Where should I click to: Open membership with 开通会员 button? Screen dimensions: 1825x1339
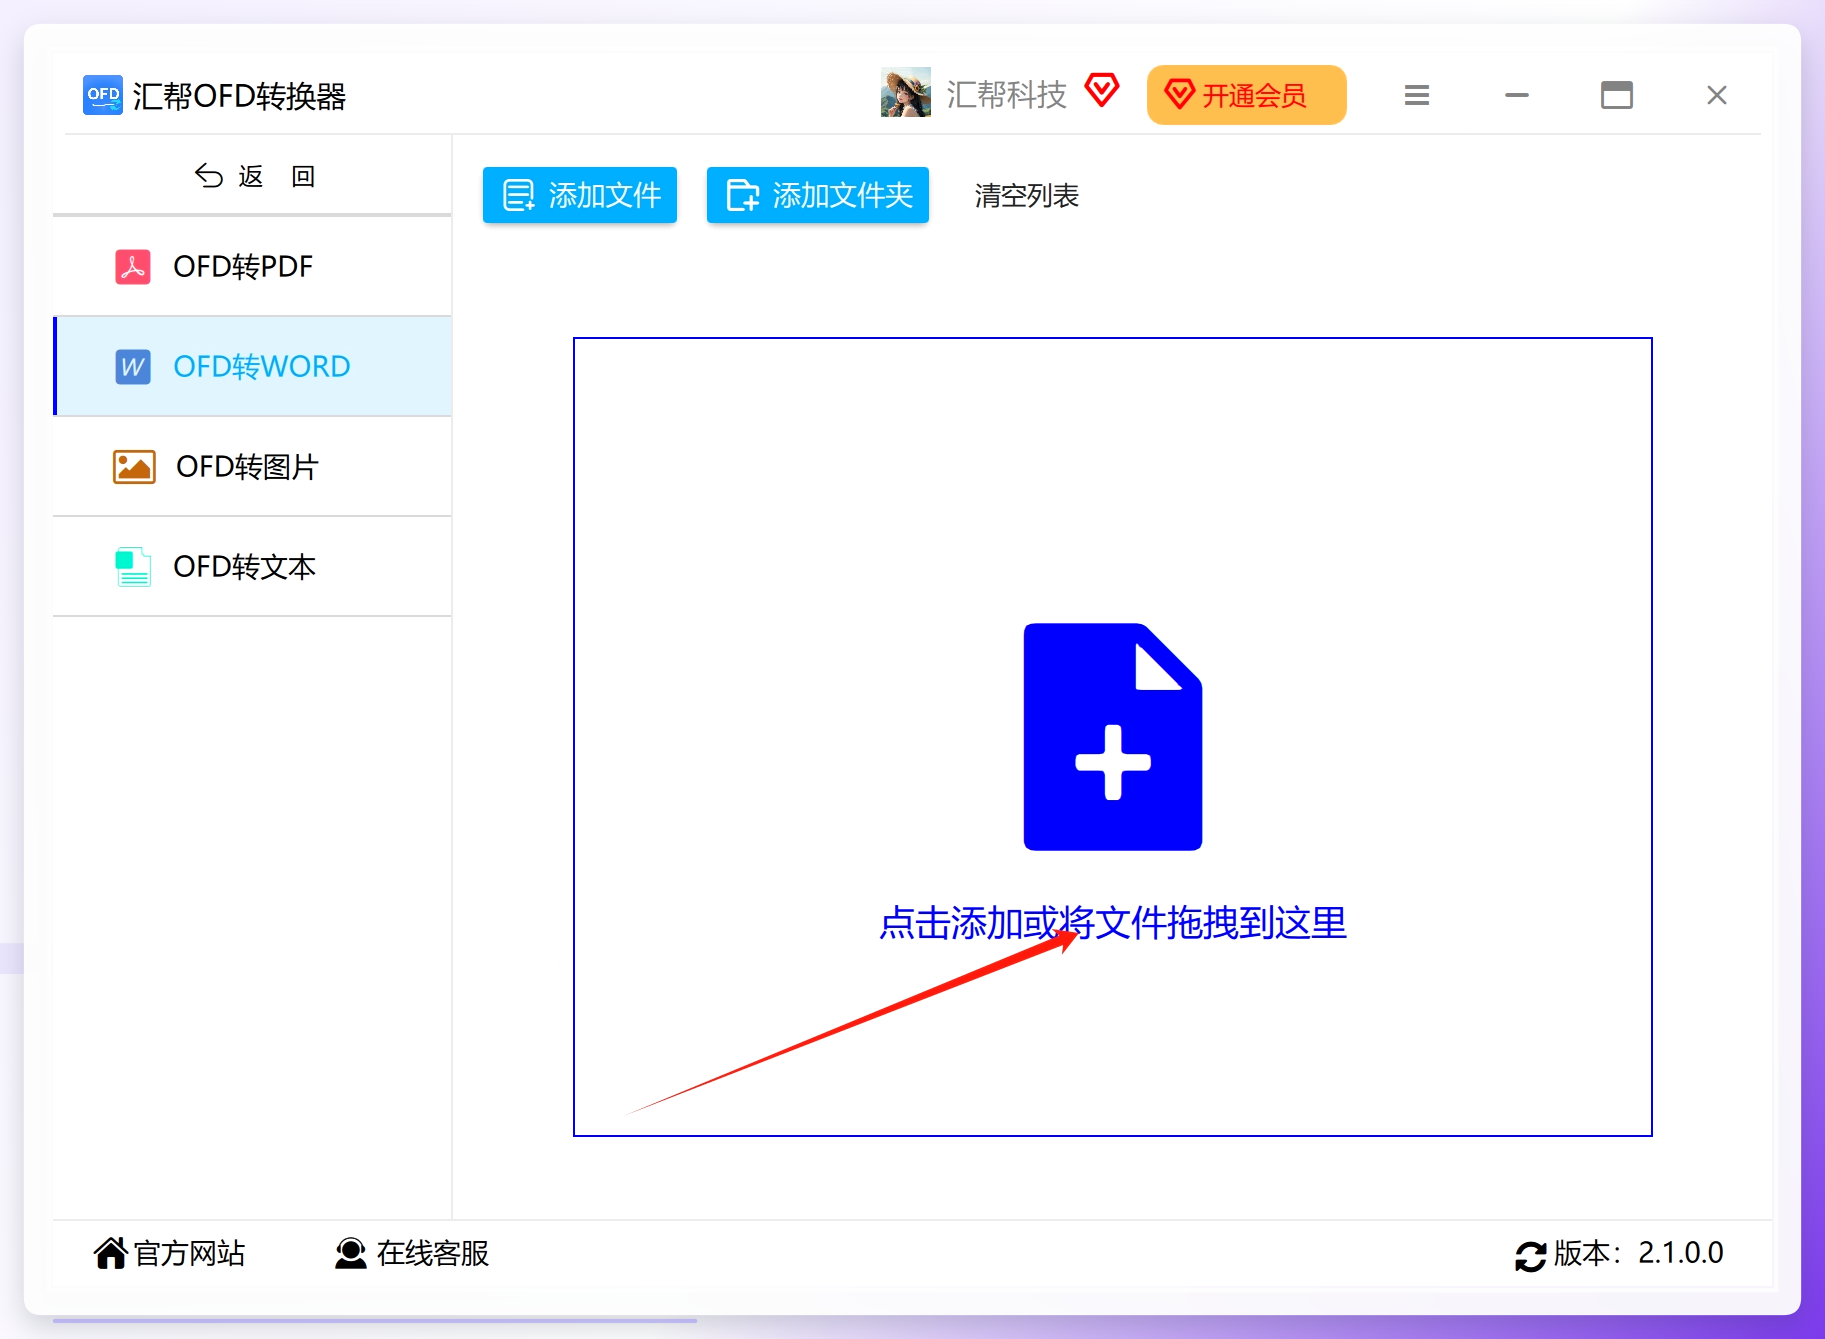[x=1246, y=95]
